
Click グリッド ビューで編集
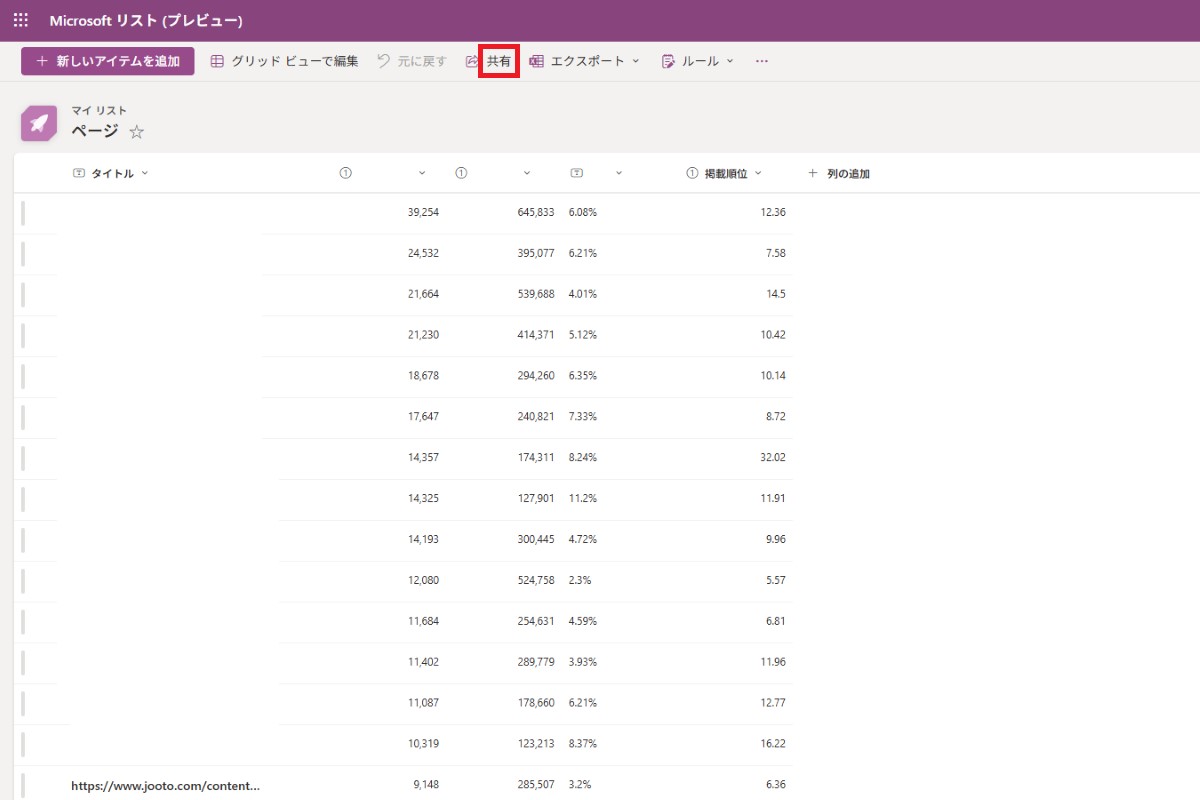pyautogui.click(x=284, y=61)
